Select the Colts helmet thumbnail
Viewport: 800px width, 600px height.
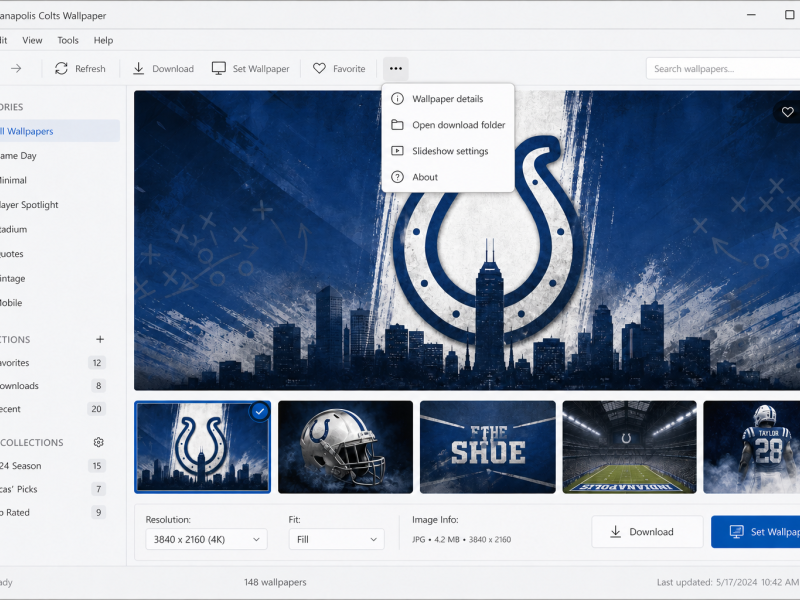coord(345,447)
